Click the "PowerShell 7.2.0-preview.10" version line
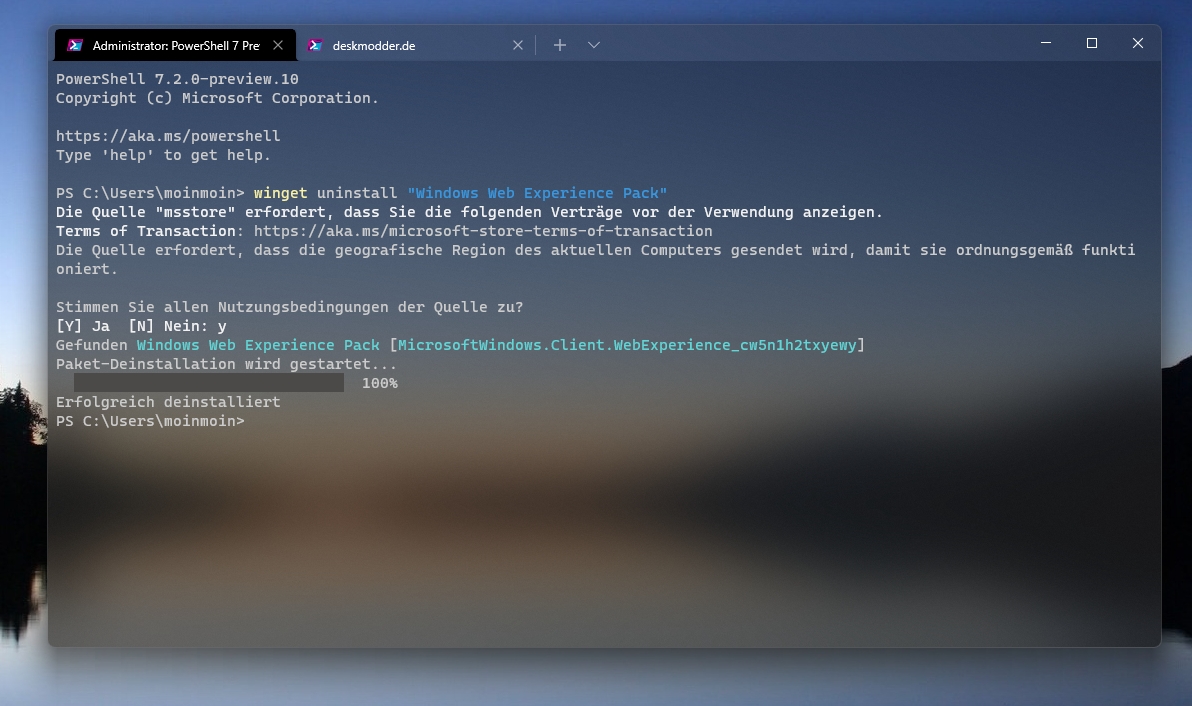Viewport: 1192px width, 706px height. point(177,79)
